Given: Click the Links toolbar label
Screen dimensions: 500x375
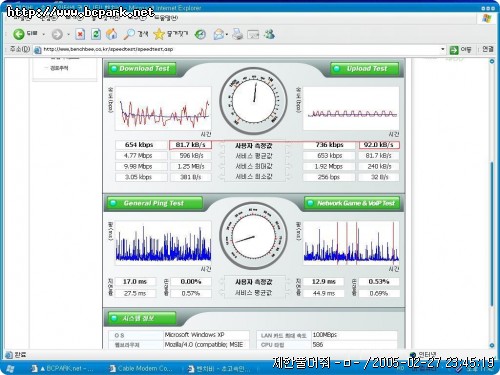Looking at the screenshot, I should point(488,49).
